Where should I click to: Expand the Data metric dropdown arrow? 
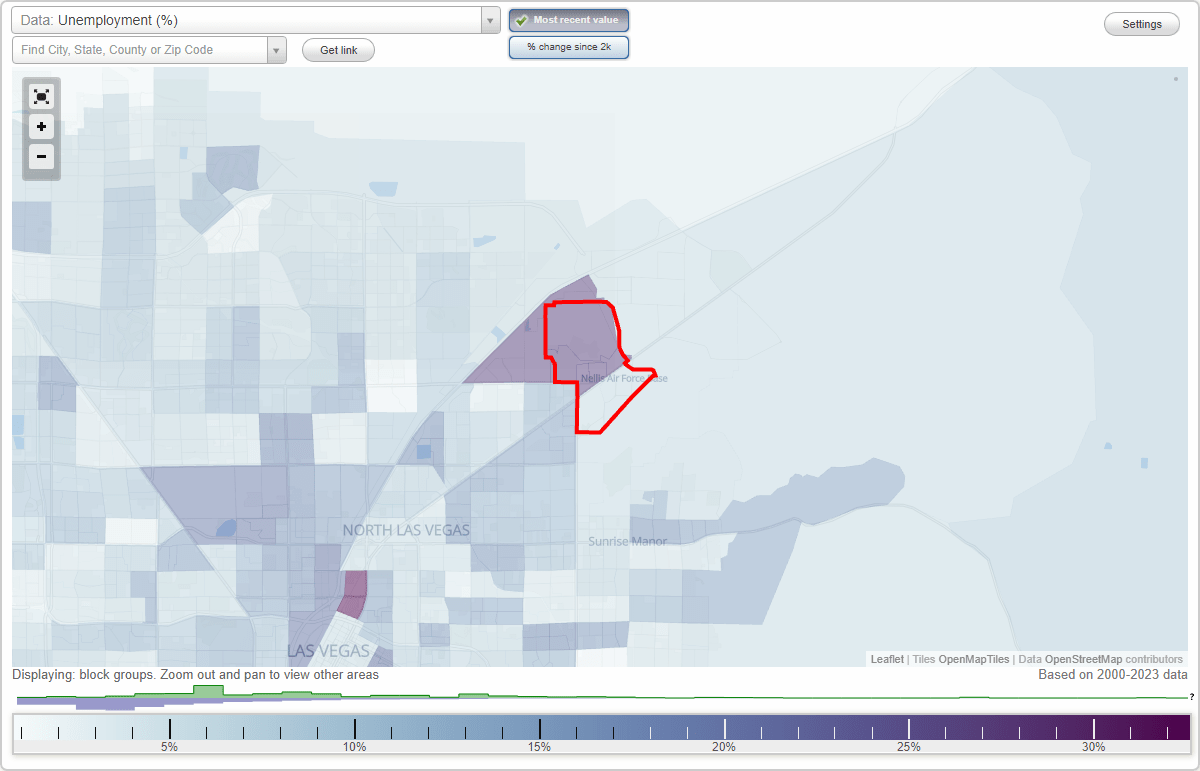(489, 19)
